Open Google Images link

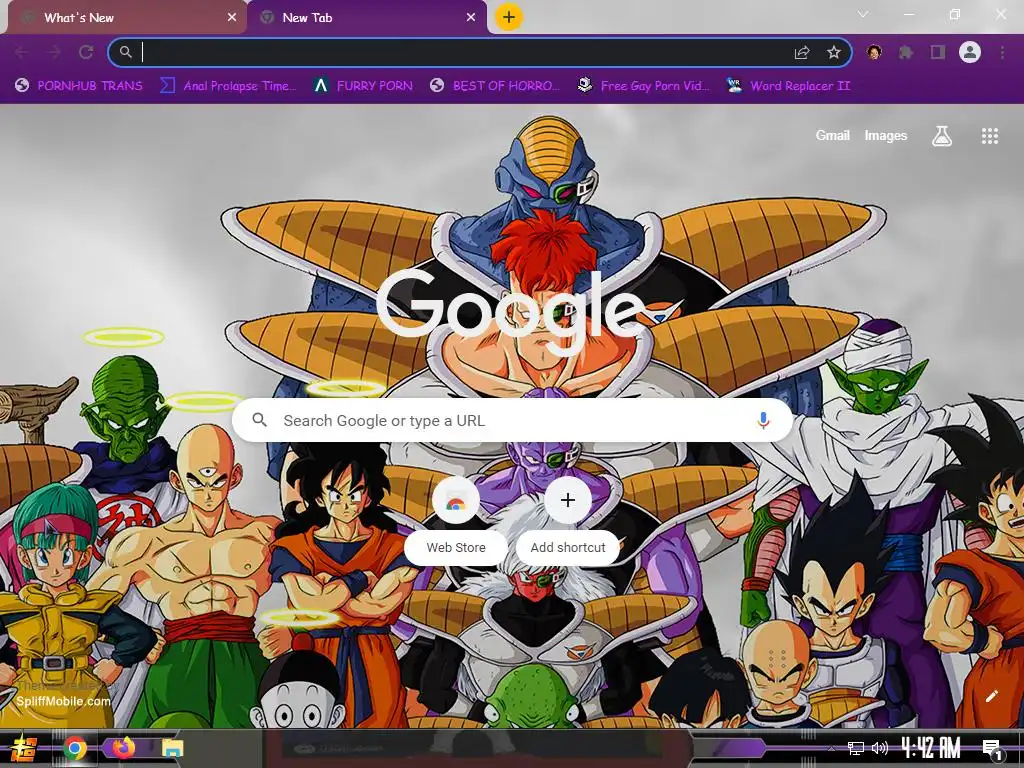click(886, 136)
